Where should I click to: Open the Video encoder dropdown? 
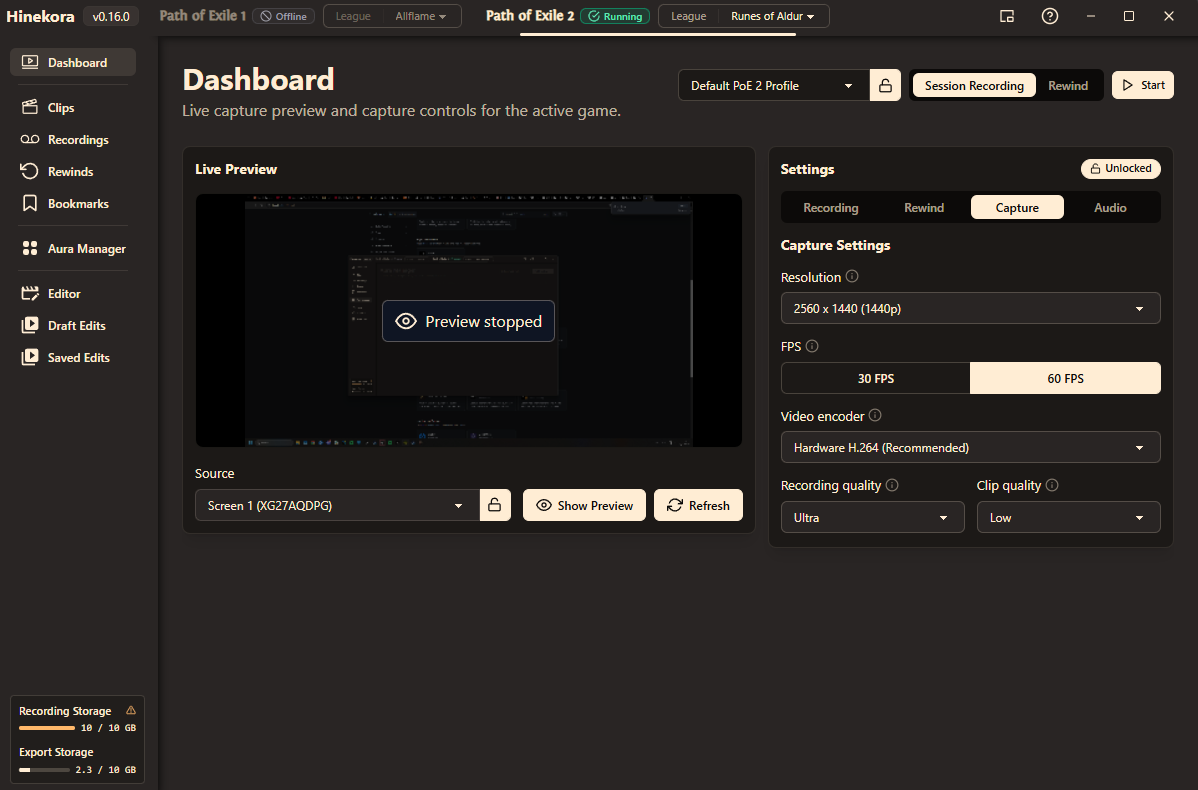pyautogui.click(x=970, y=448)
